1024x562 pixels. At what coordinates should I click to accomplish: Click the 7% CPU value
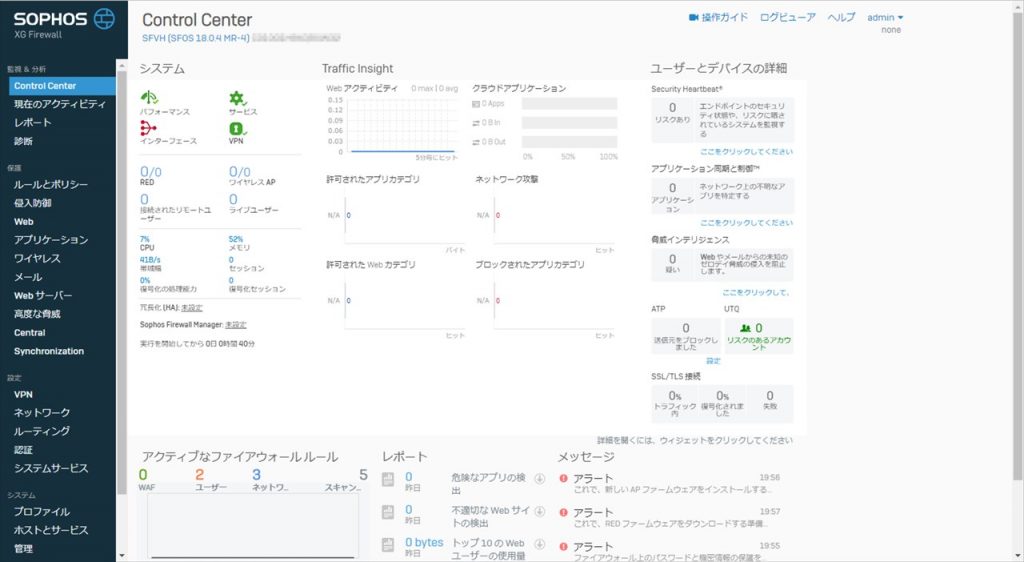(x=145, y=239)
